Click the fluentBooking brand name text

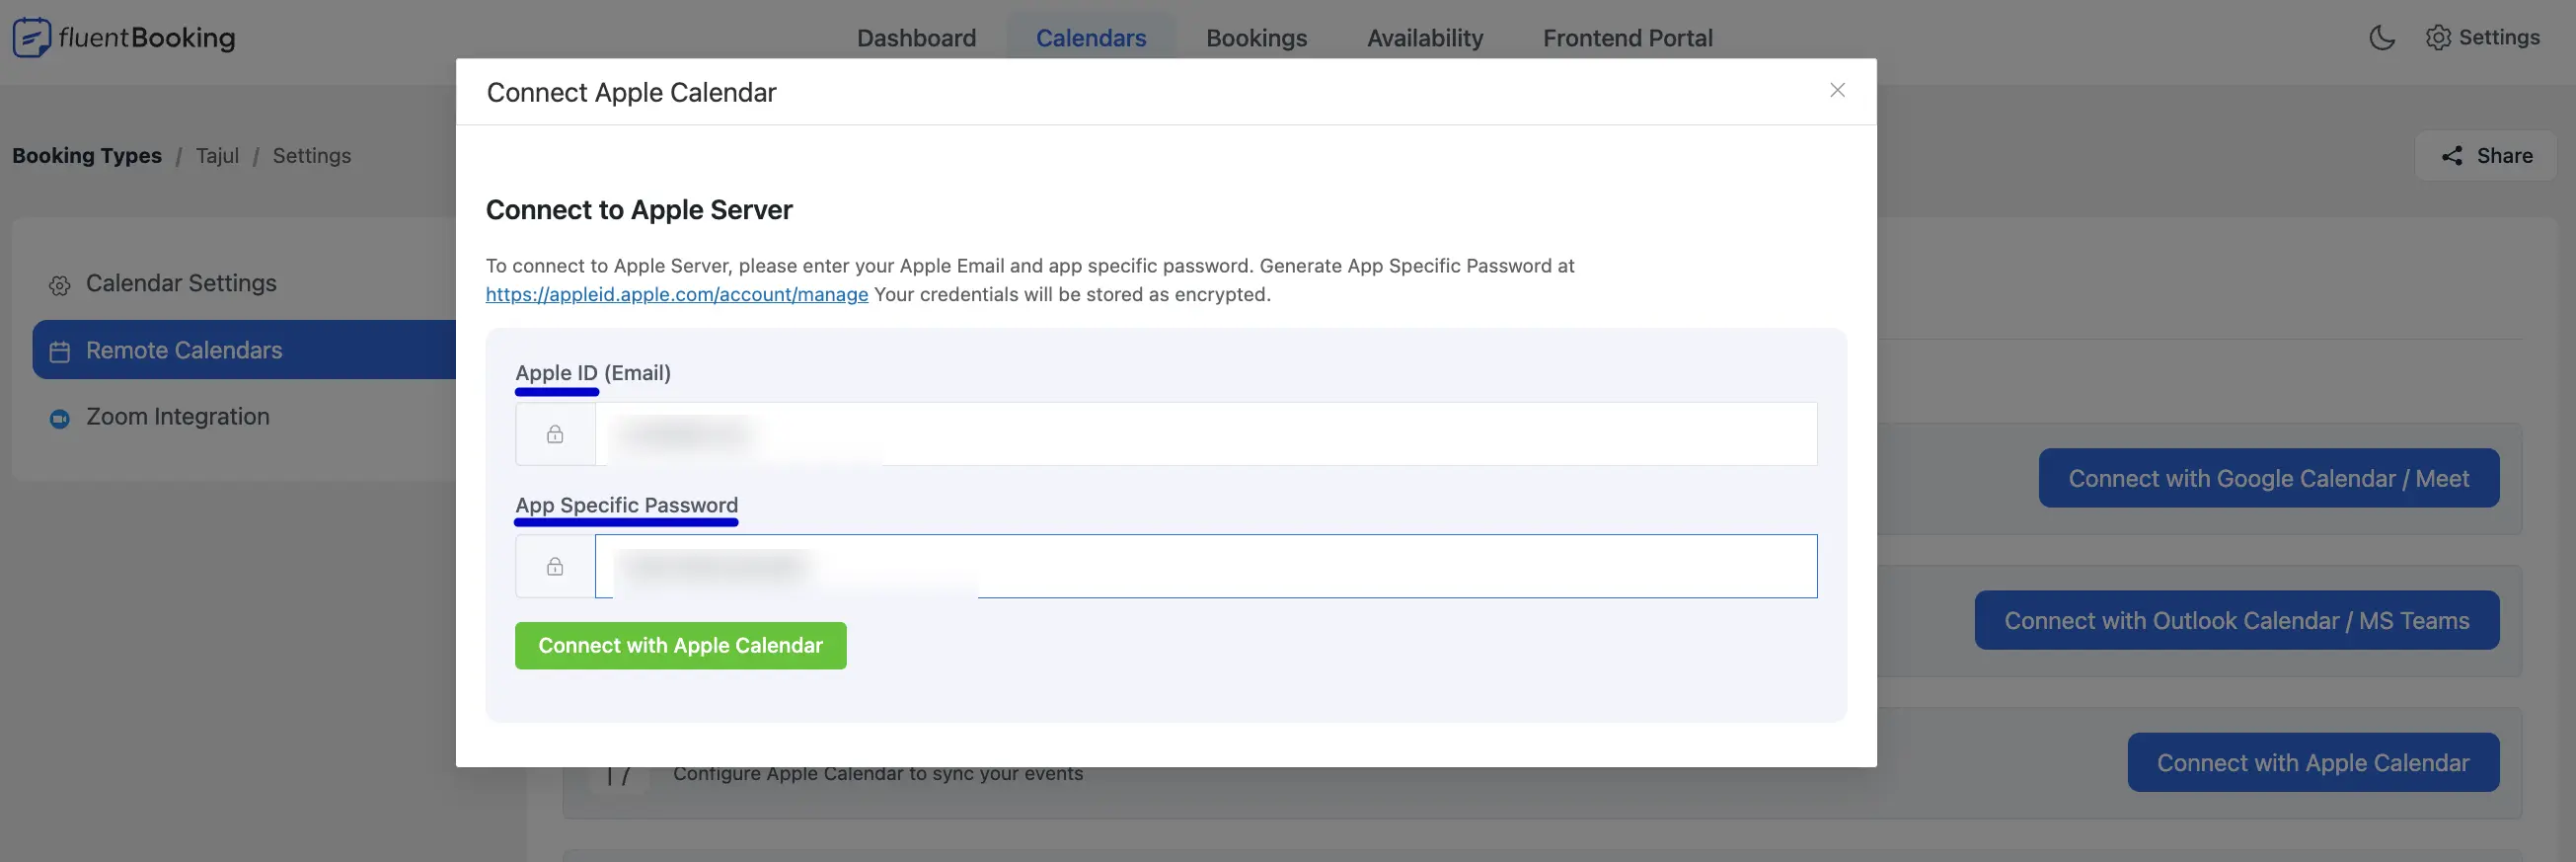[147, 38]
